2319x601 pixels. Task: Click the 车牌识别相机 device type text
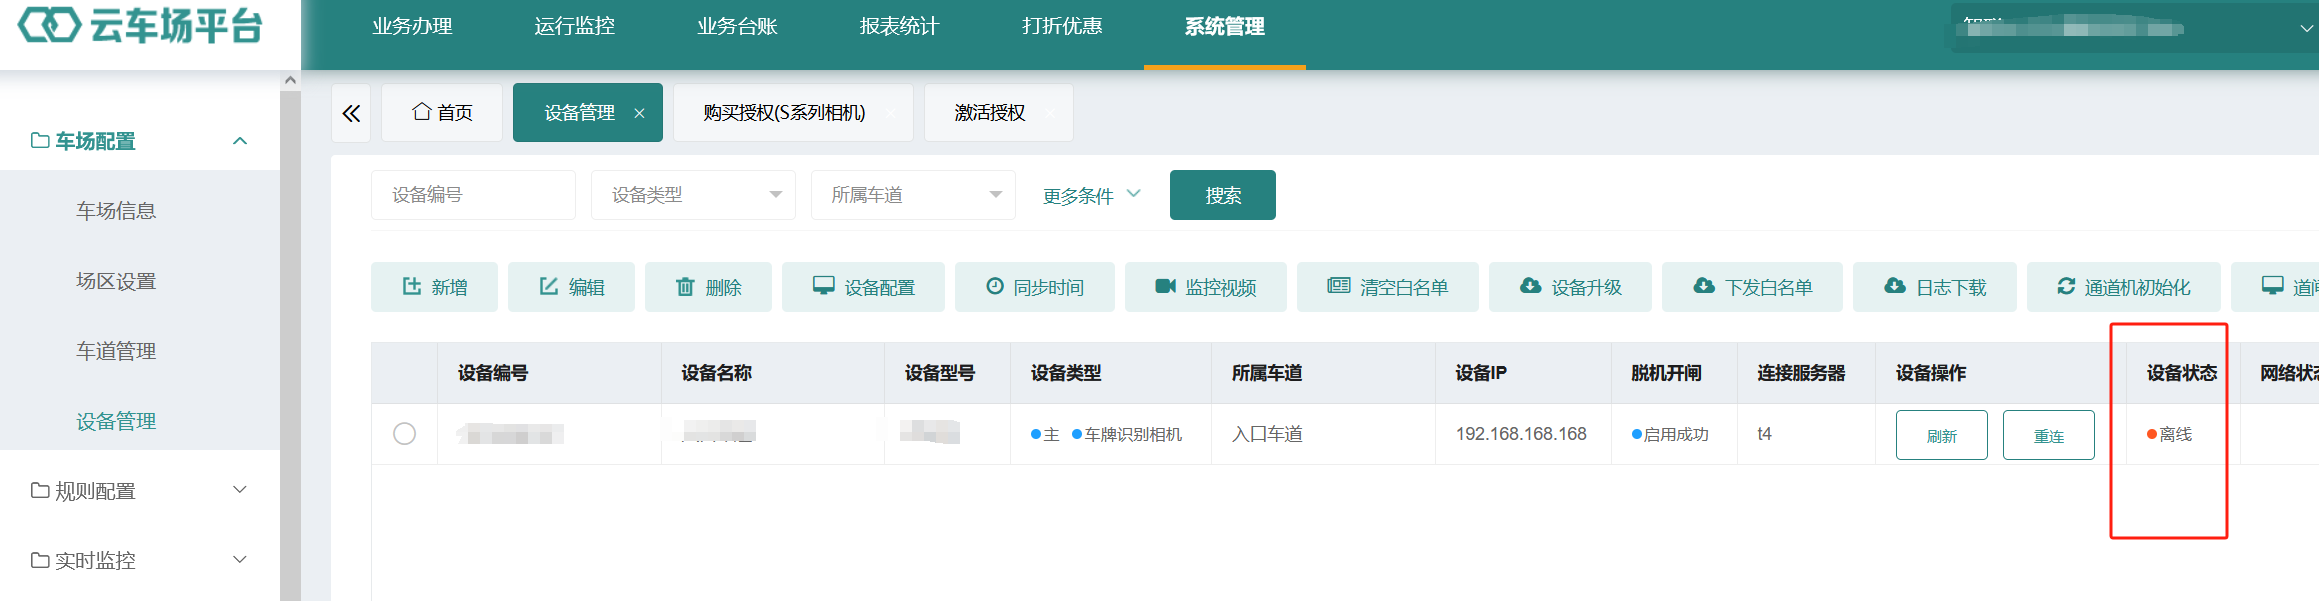pos(1133,434)
